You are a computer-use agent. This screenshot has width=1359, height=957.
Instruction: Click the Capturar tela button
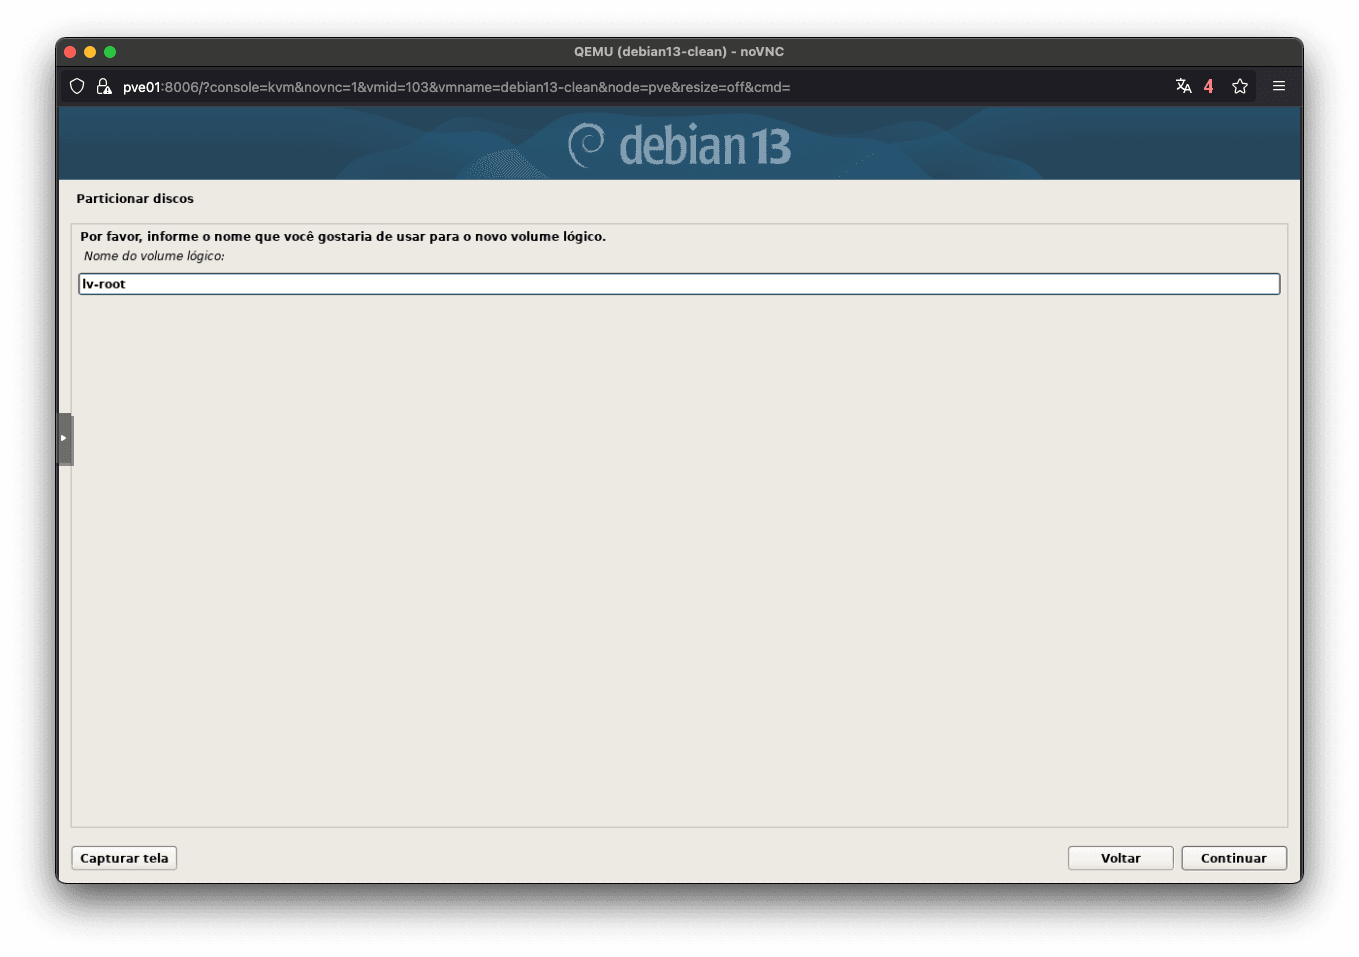[x=124, y=858]
